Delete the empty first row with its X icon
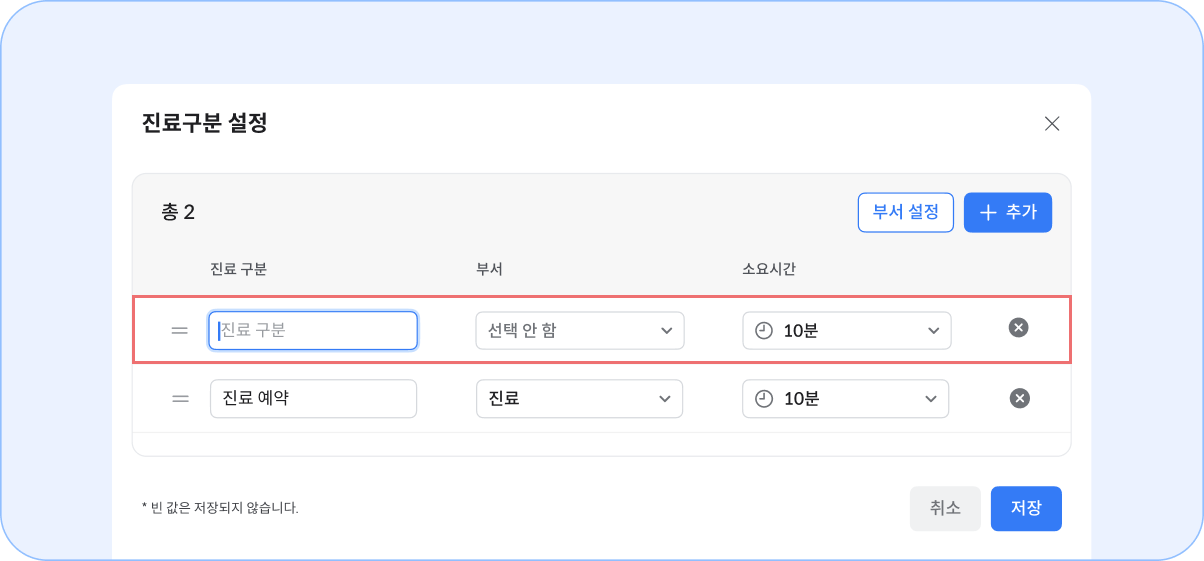 click(x=1018, y=327)
